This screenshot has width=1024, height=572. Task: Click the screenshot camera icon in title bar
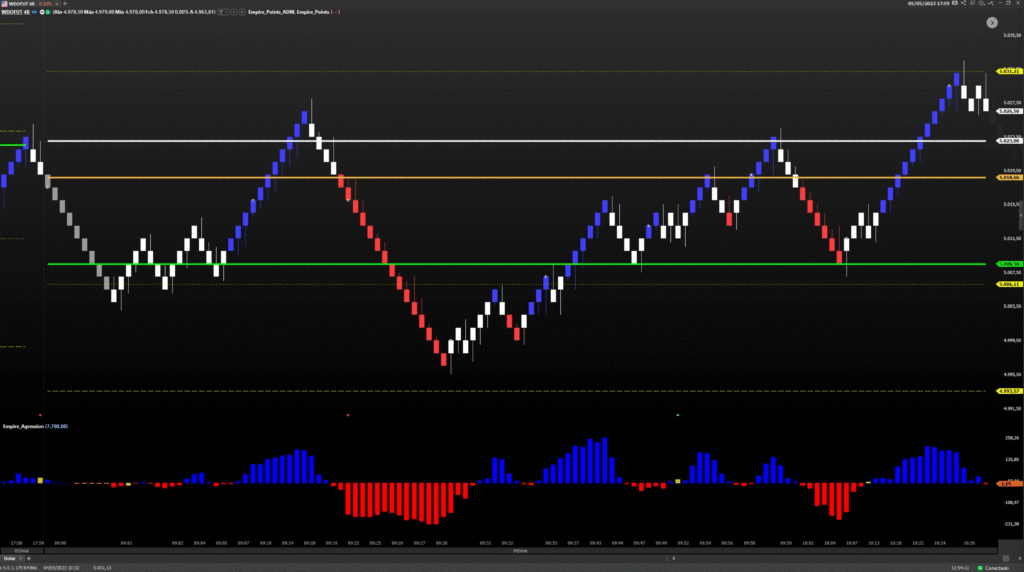(957, 3)
